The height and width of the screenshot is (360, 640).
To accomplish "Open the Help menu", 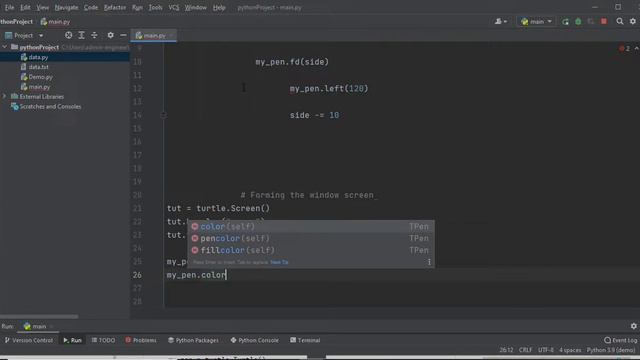I will pos(219,7).
